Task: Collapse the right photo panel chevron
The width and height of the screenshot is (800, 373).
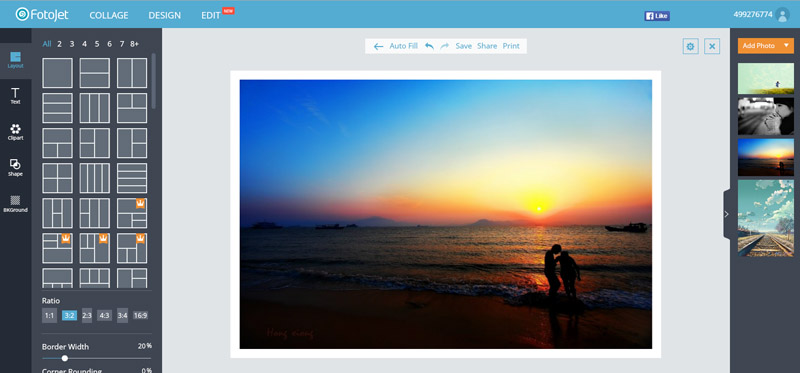Action: (727, 214)
